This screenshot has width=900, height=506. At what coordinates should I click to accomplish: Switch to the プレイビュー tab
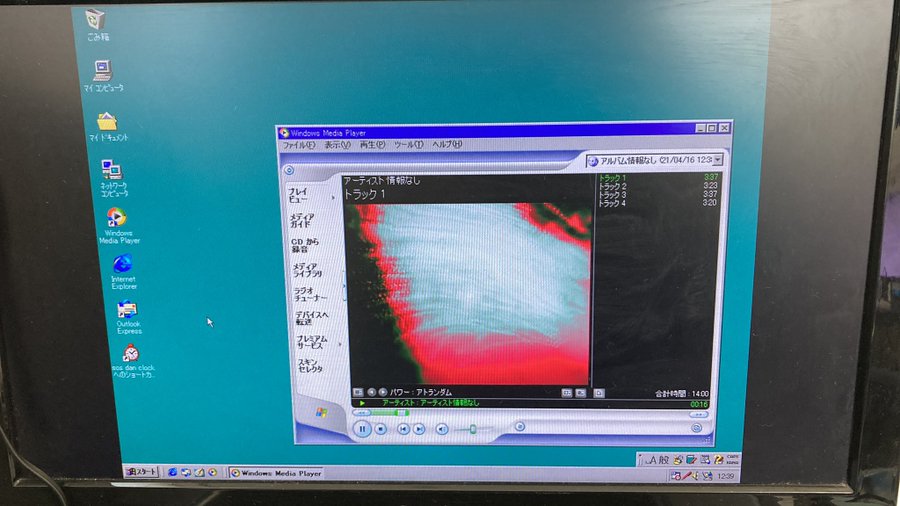tap(298, 195)
